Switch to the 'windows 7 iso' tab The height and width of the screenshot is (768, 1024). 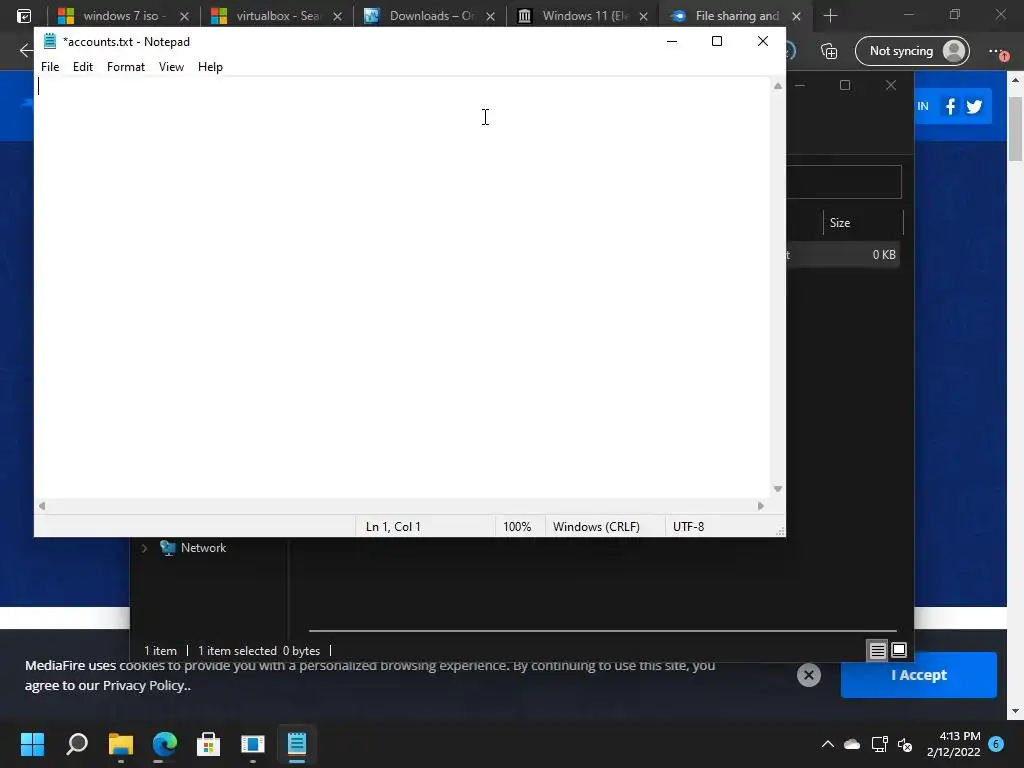(x=122, y=16)
